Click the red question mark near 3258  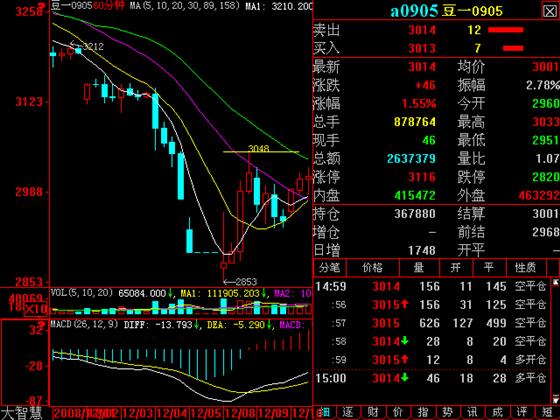(42, 6)
